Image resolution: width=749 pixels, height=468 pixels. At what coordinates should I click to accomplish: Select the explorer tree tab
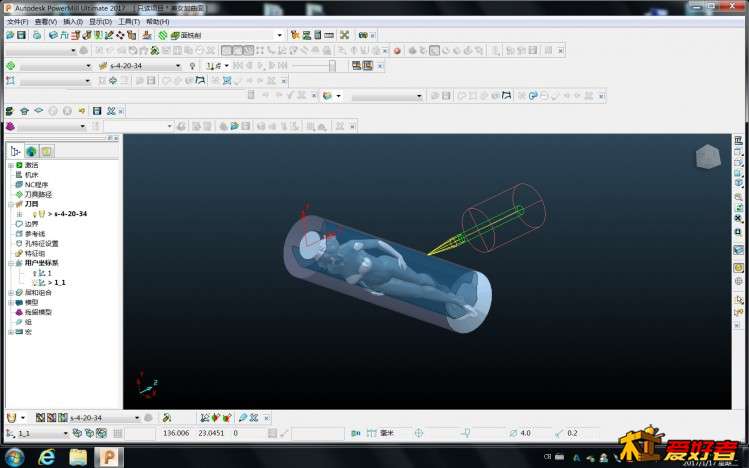(15, 151)
